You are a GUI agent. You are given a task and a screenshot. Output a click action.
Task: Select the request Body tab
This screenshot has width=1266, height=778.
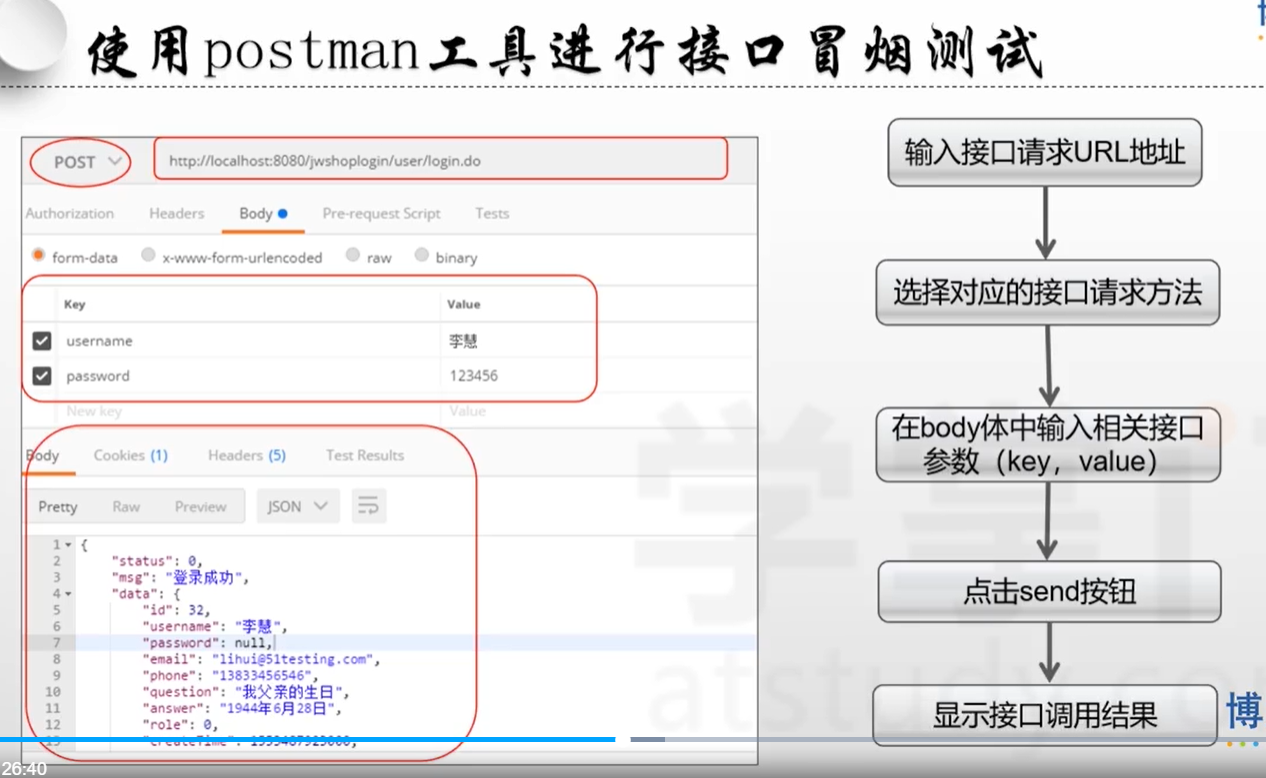[263, 213]
